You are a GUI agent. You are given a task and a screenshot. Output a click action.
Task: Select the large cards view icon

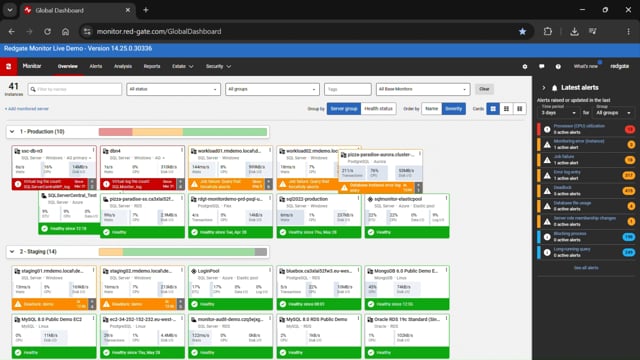click(493, 109)
